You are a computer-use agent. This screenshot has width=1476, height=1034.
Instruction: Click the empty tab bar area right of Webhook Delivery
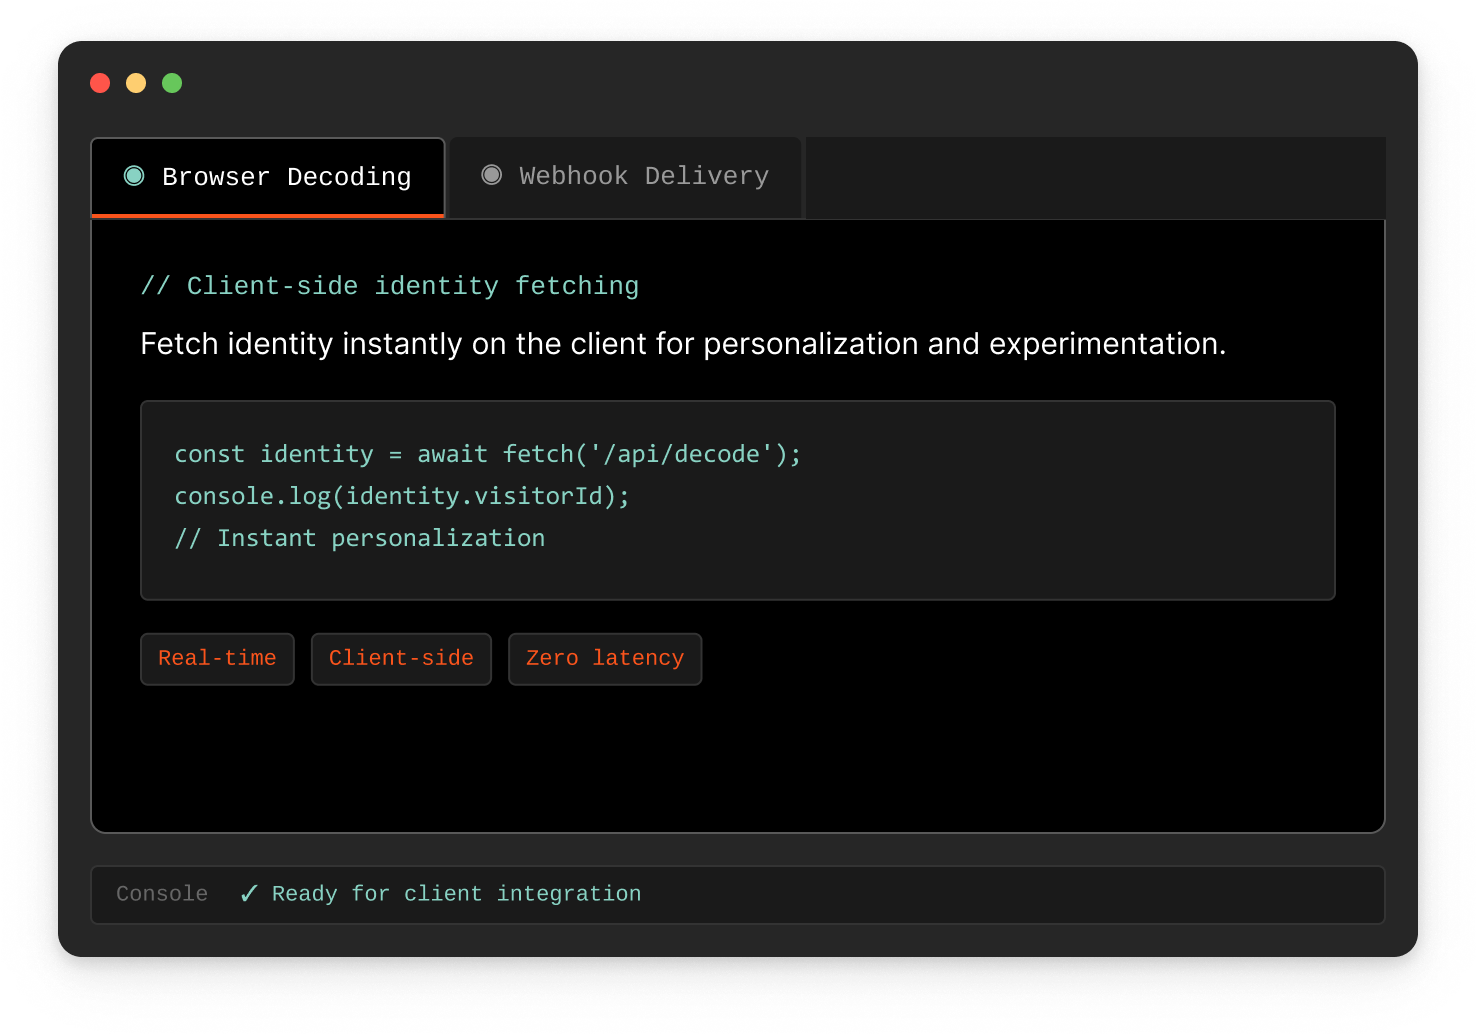1095,177
